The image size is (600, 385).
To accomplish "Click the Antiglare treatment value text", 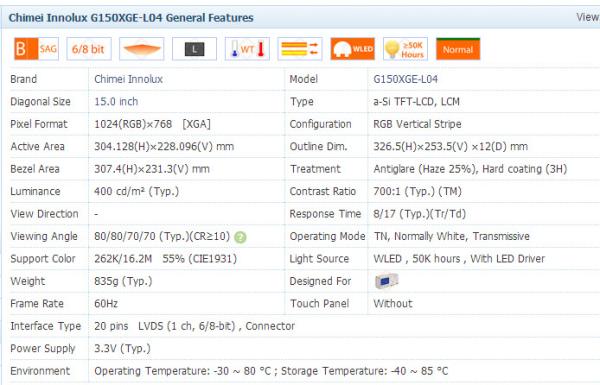I will [470, 169].
